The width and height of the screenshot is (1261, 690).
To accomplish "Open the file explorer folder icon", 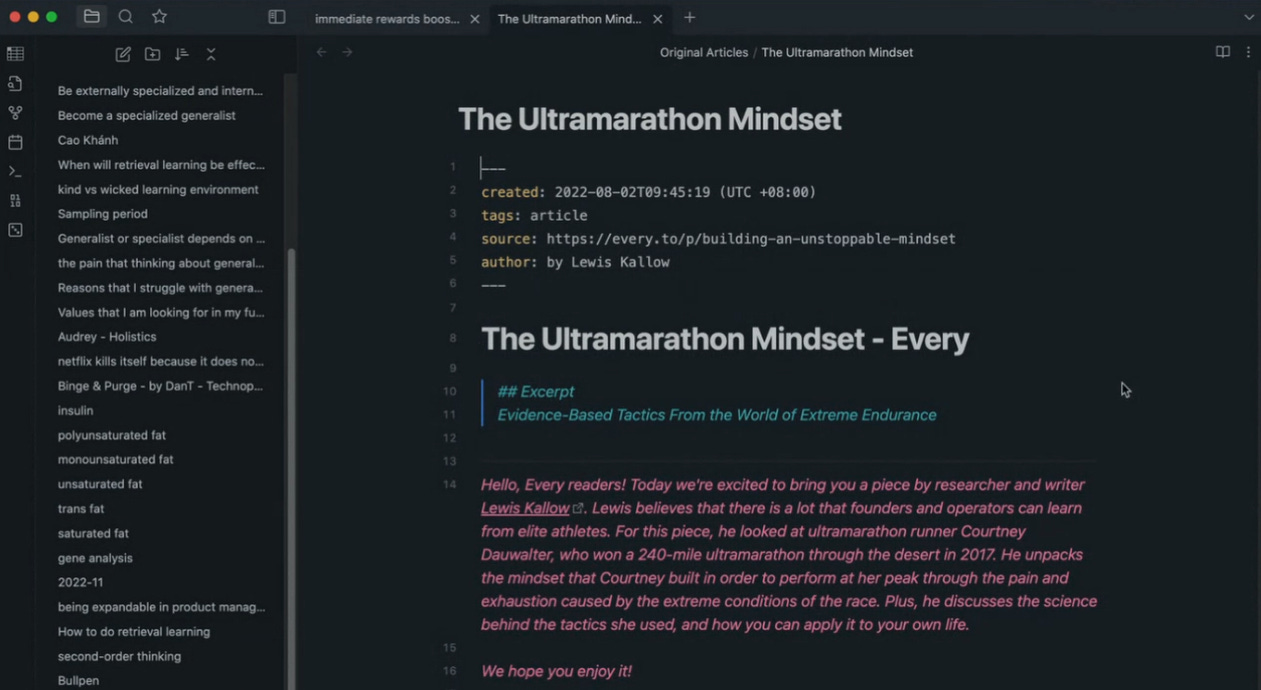I will point(91,17).
